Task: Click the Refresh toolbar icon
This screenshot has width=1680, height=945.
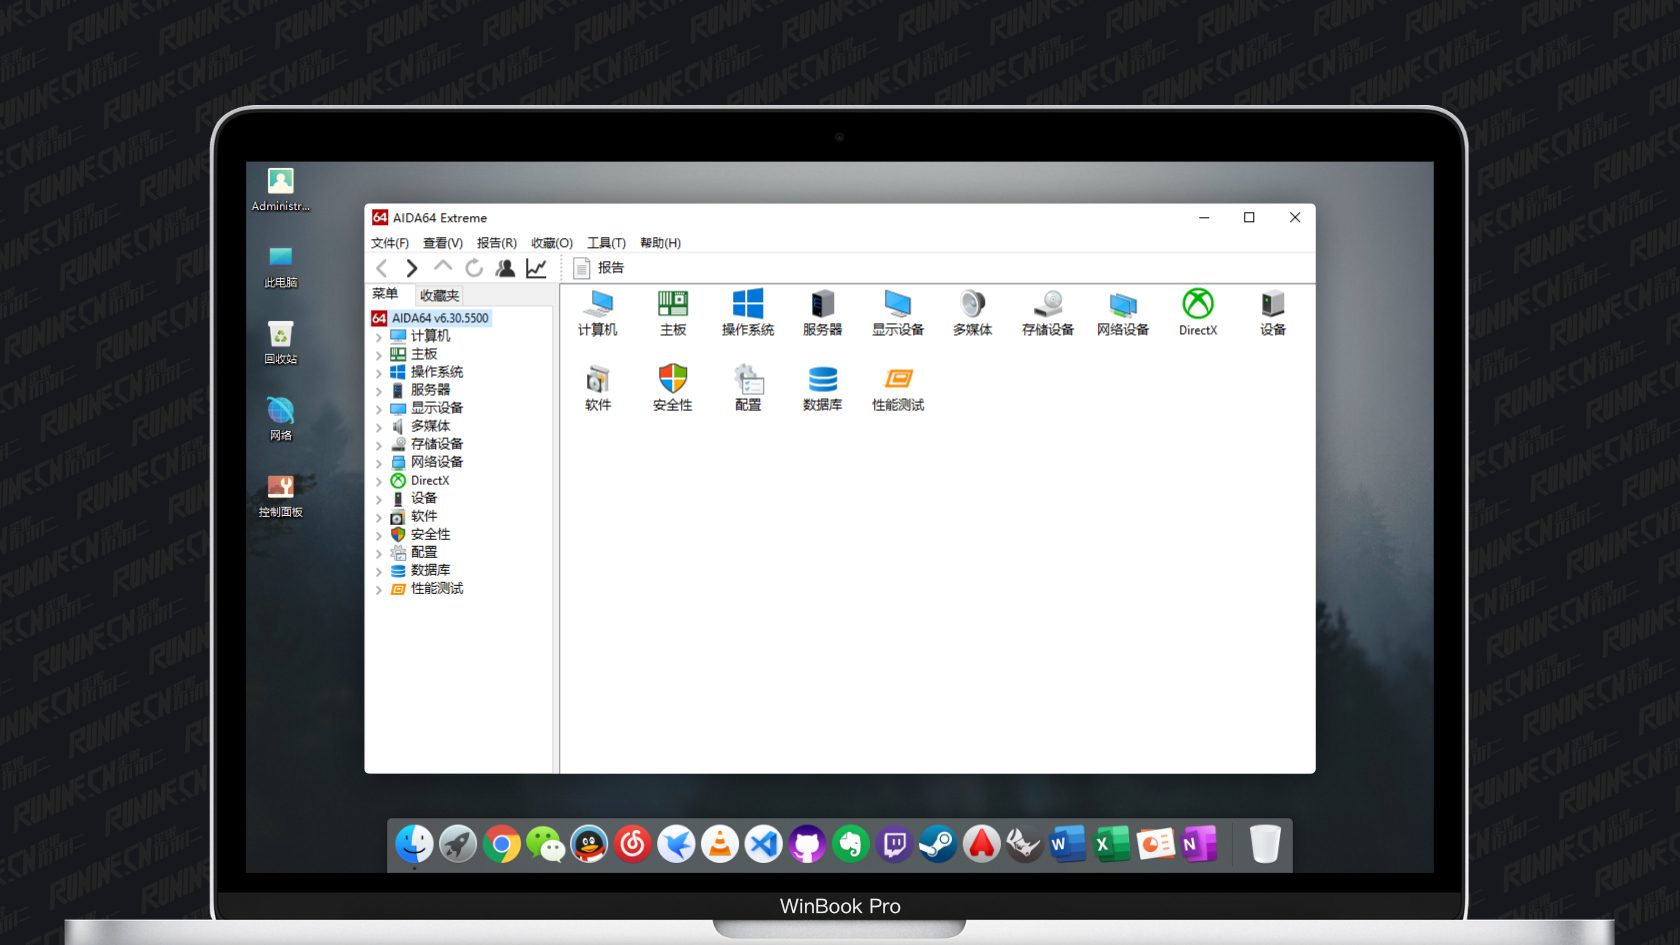Action: click(474, 268)
